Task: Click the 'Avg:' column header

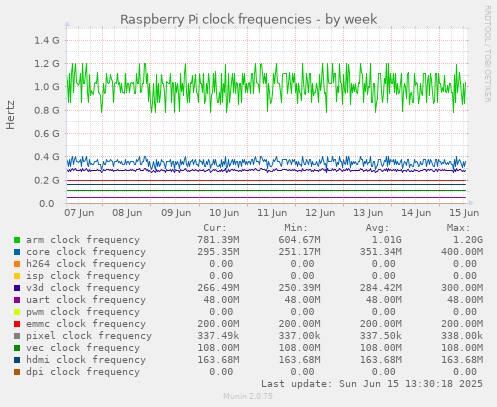Action: 377,228
